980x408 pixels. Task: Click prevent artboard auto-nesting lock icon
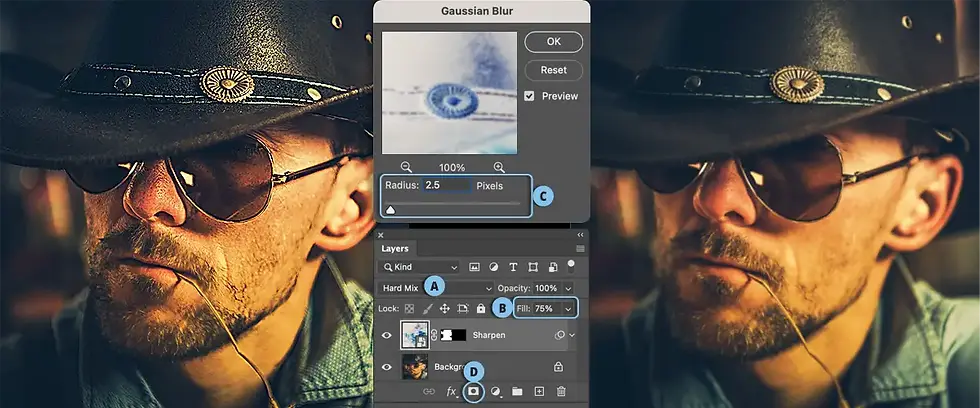tap(462, 308)
